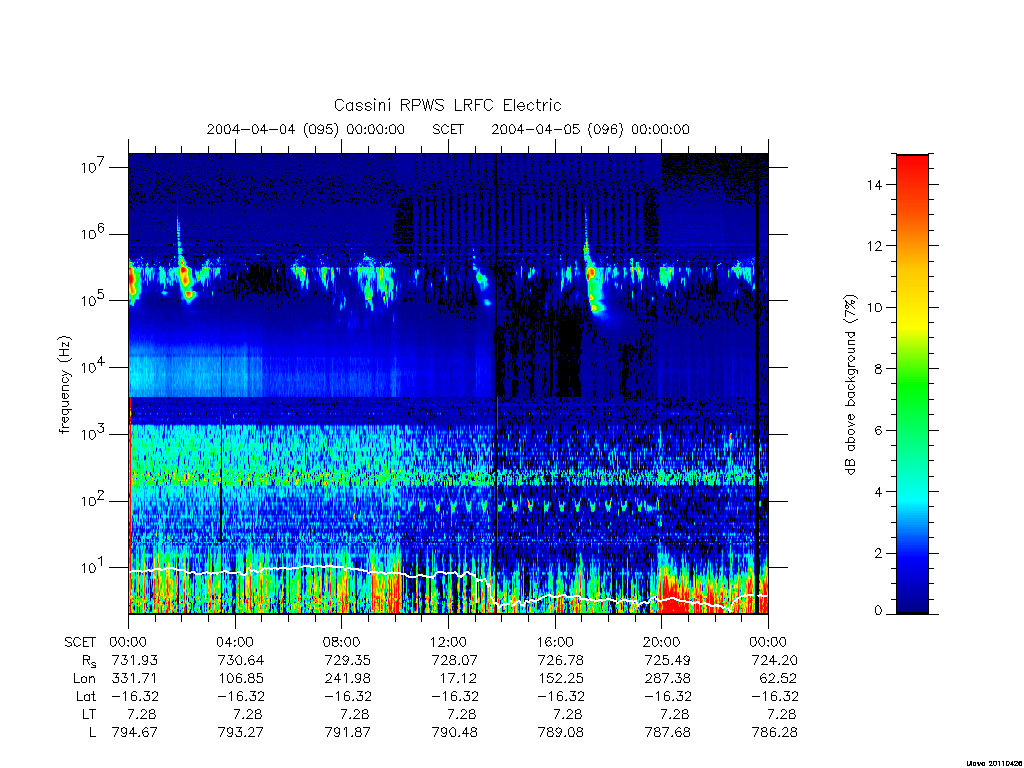This screenshot has width=1024, height=768.
Task: Click the frequency (Hz) axis label
Action: (x=64, y=385)
